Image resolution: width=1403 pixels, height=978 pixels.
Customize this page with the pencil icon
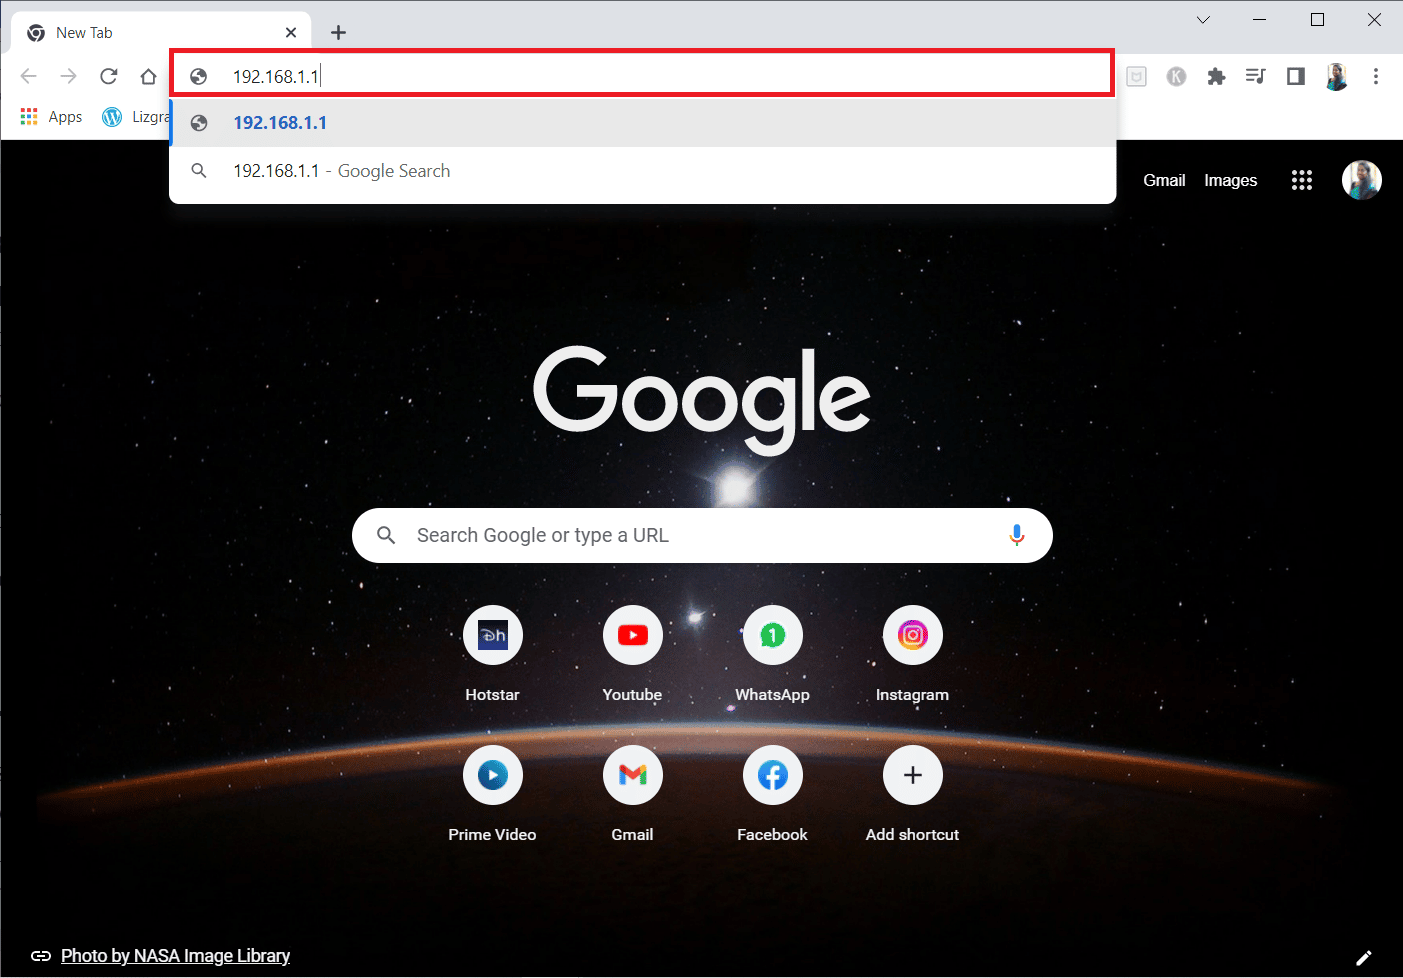[x=1363, y=957]
